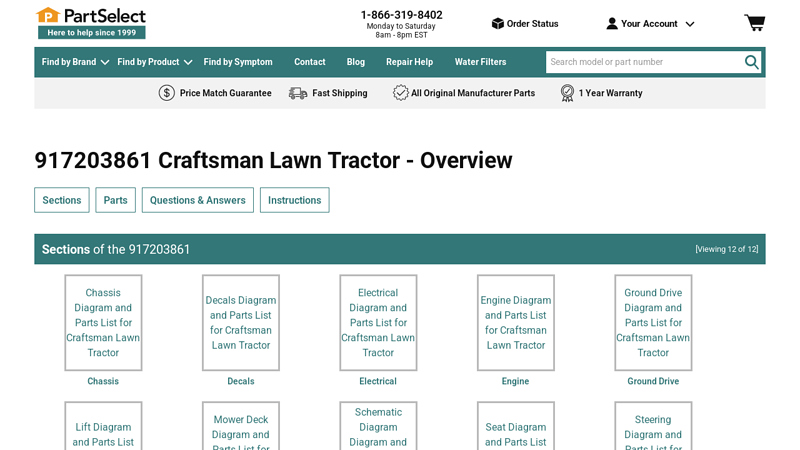800x450 pixels.
Task: Open the Decals diagram thumbnail
Action: 241,322
